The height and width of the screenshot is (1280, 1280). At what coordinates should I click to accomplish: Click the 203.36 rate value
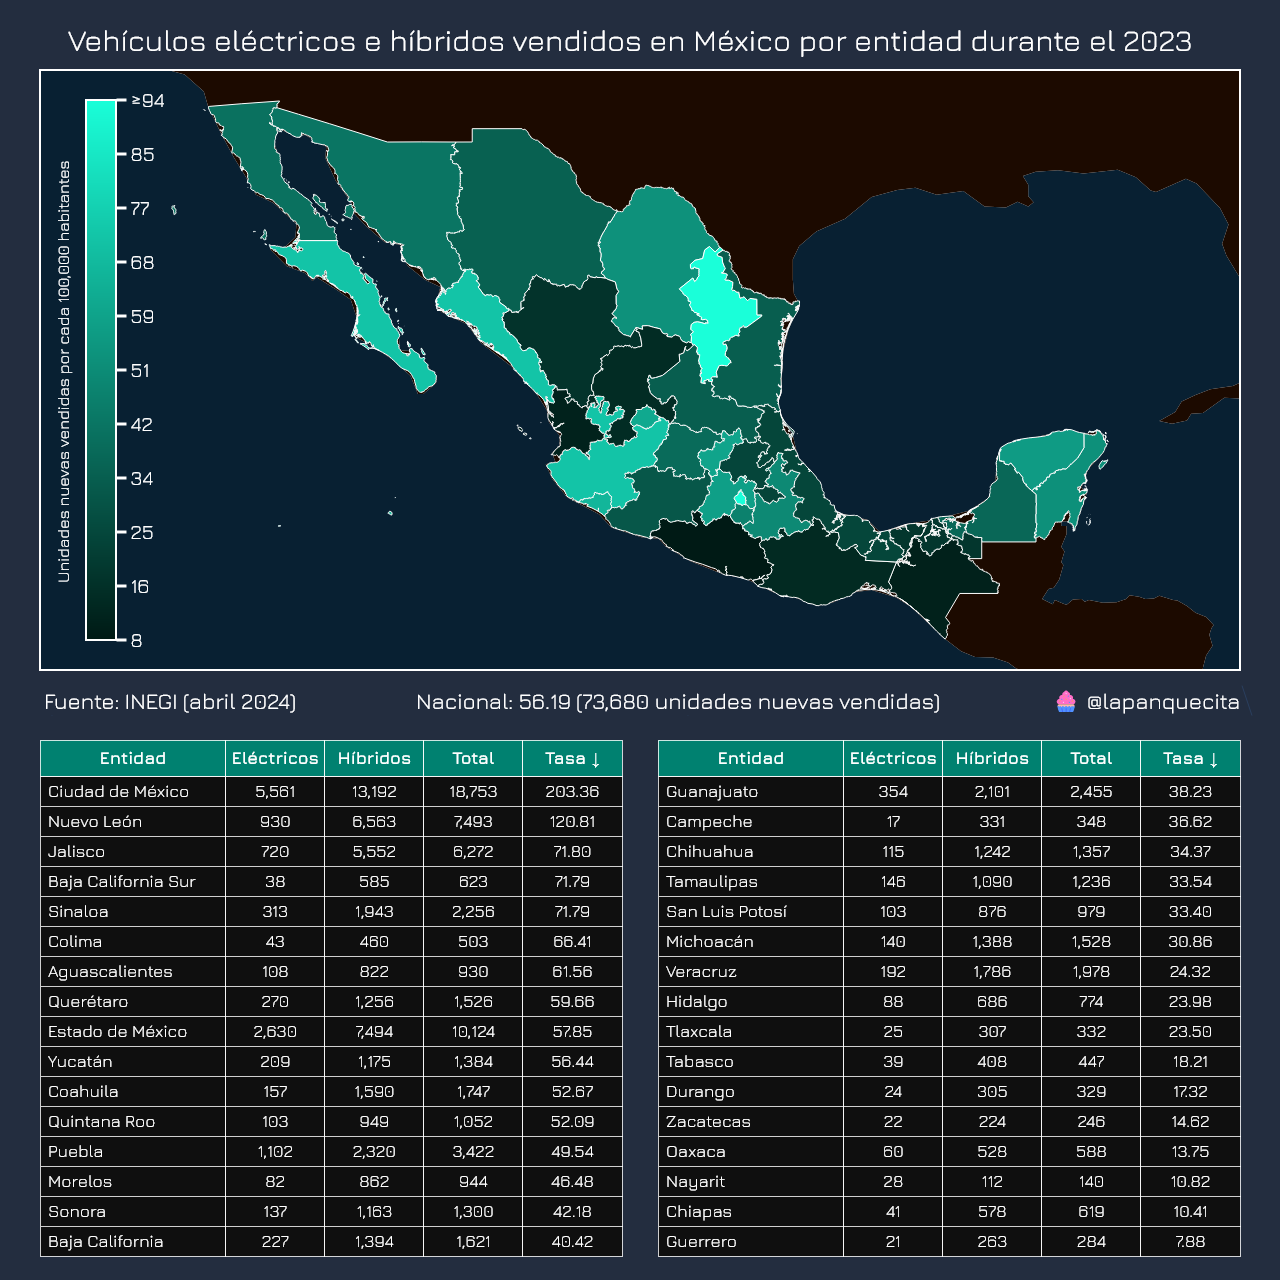[572, 791]
